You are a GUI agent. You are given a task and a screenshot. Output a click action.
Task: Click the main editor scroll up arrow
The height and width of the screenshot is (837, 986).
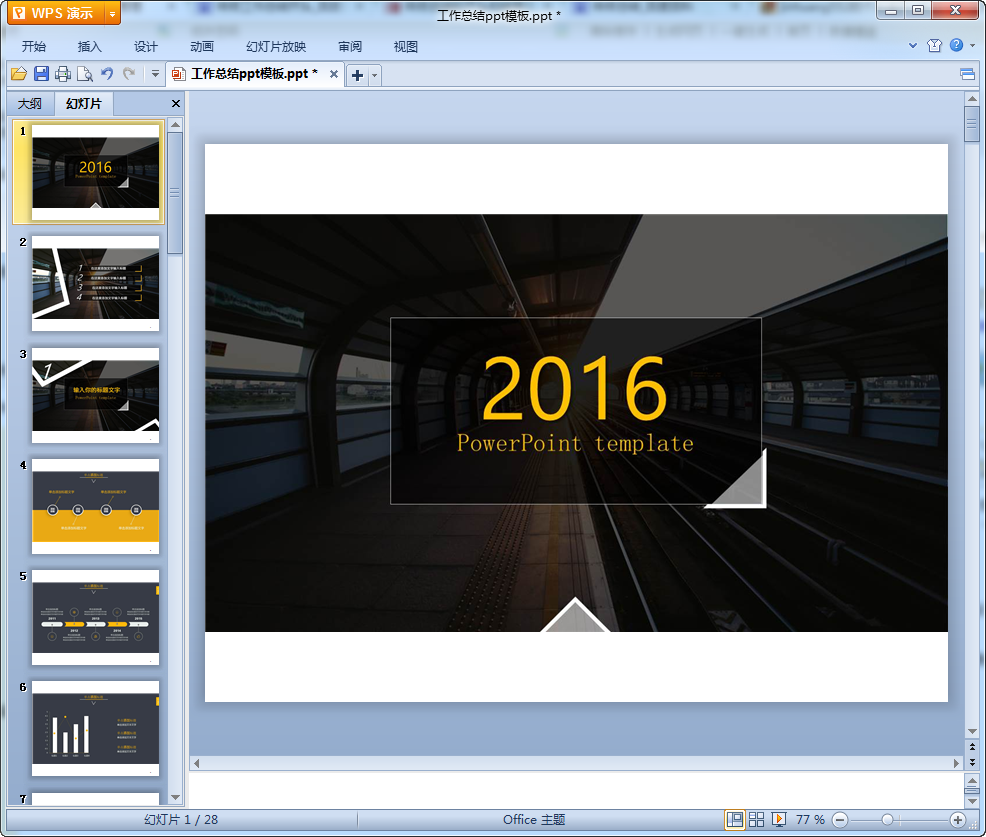pyautogui.click(x=972, y=99)
